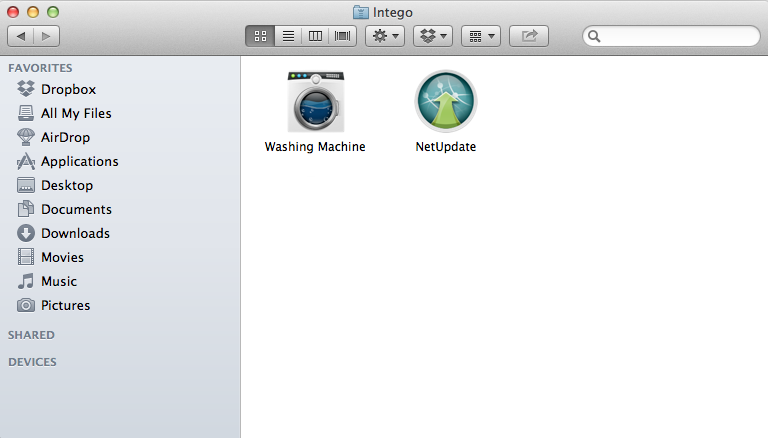The width and height of the screenshot is (768, 438).
Task: Click the Downloads arrow icon
Action: 26,233
